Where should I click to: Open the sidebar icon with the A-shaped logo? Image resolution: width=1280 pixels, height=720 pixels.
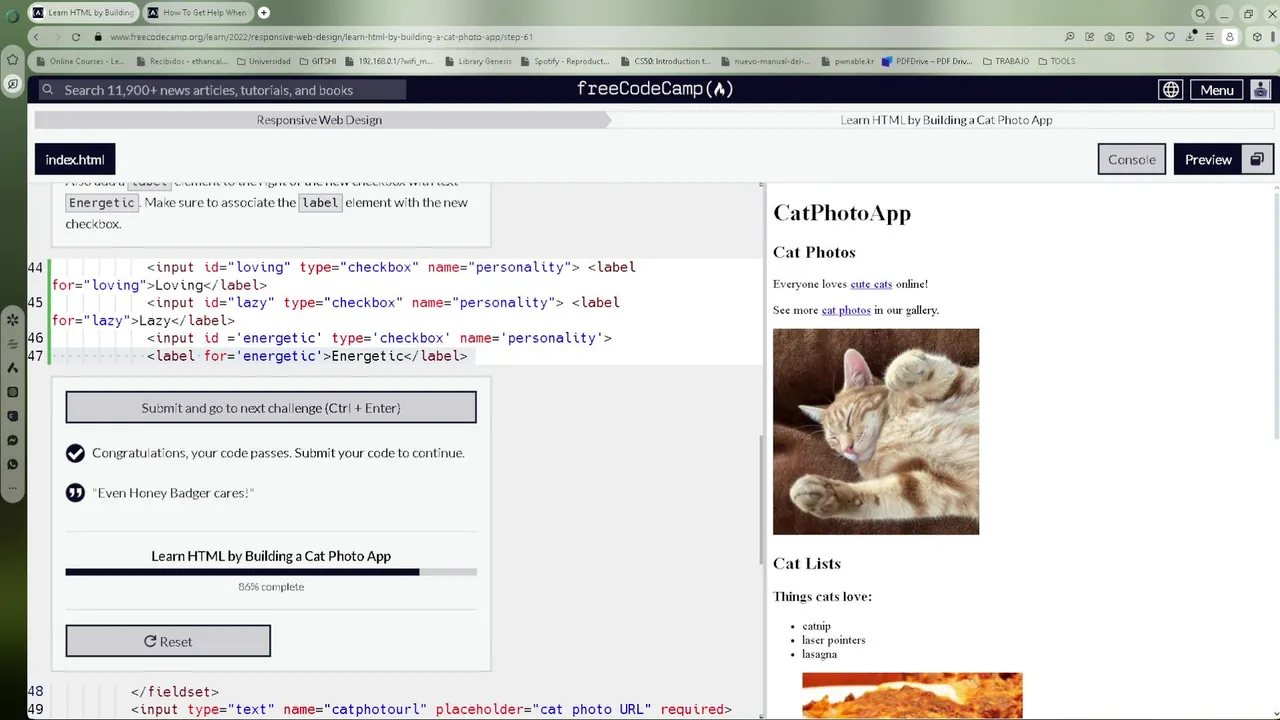[12, 368]
